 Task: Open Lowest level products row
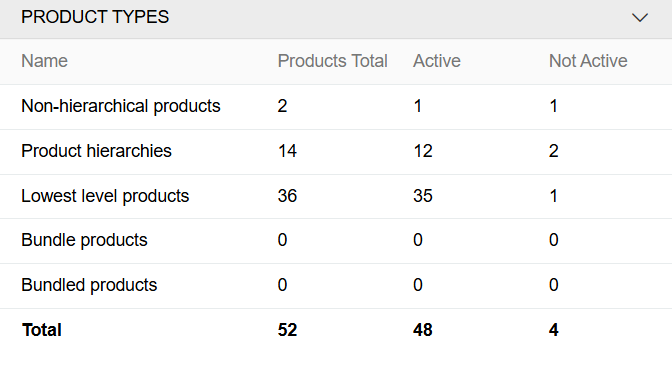click(336, 196)
